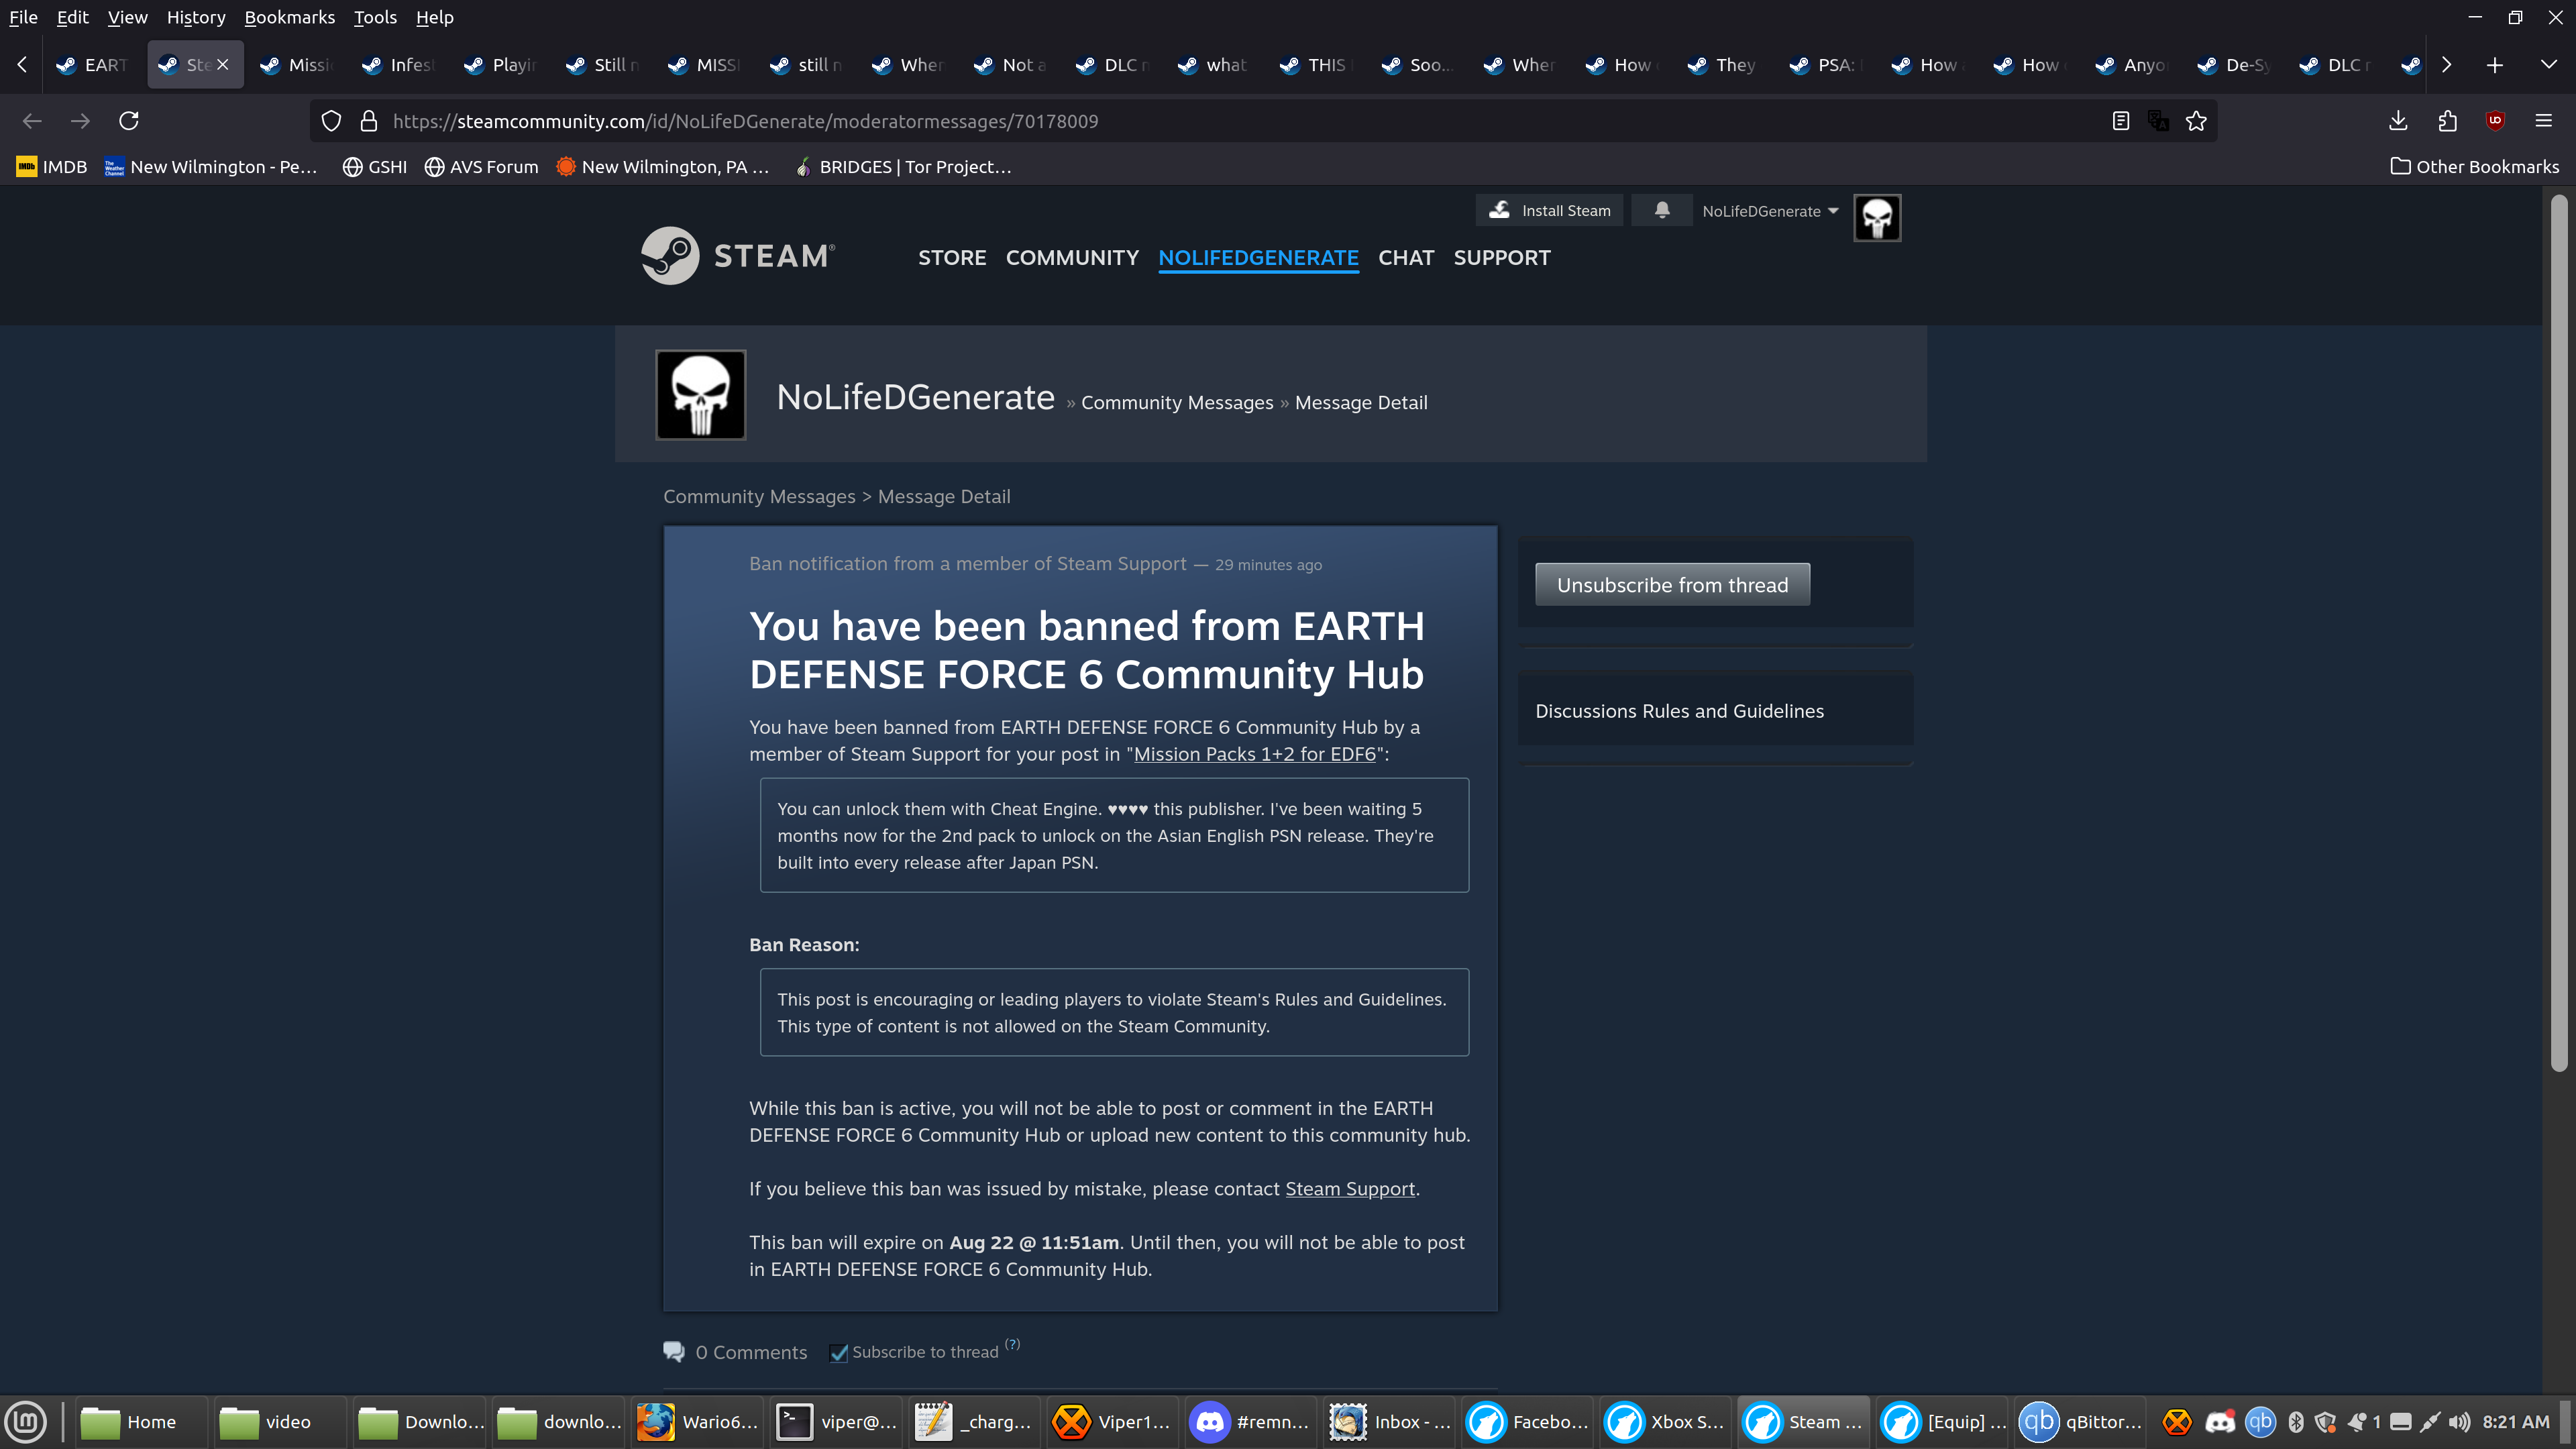Open the extensions puzzle icon

(2447, 121)
